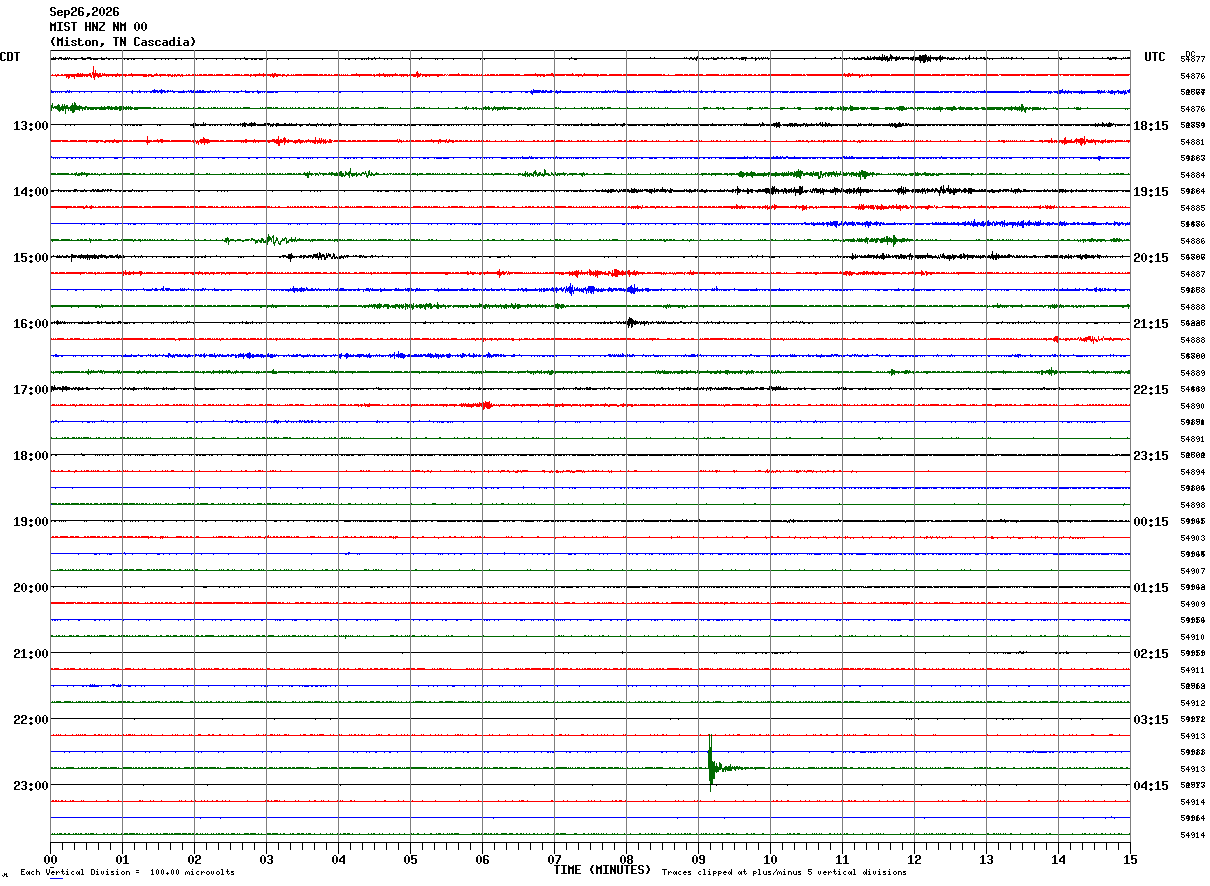The image size is (1210, 886).
Task: Select minute 06 on the bottom axis
Action: [482, 859]
